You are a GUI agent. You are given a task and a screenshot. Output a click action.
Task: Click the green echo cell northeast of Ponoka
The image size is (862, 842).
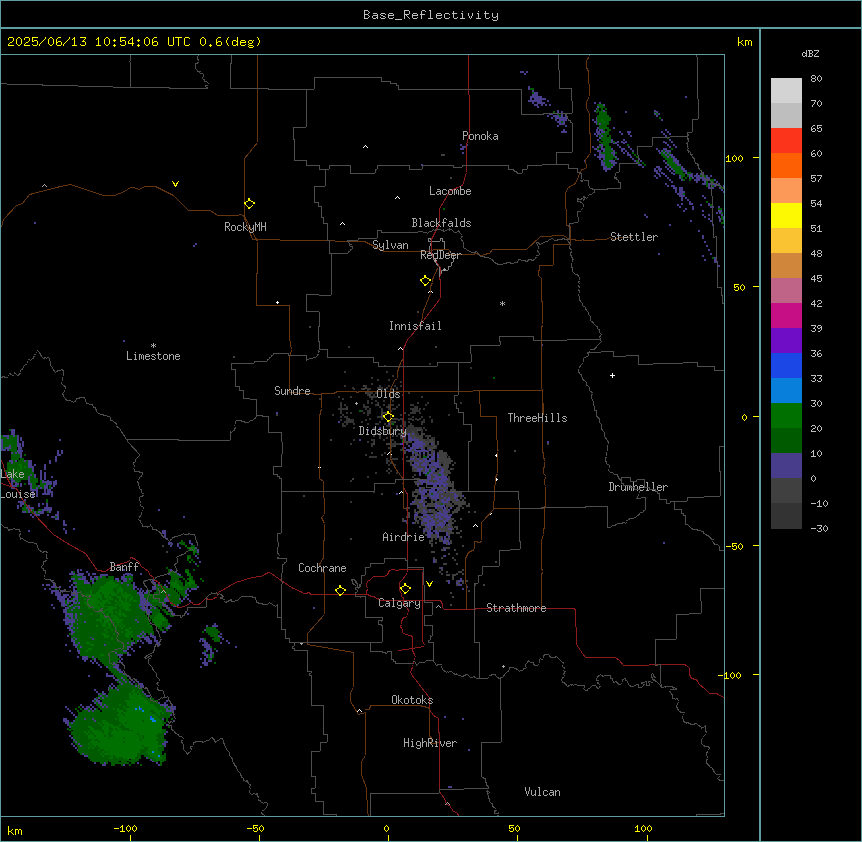click(603, 135)
